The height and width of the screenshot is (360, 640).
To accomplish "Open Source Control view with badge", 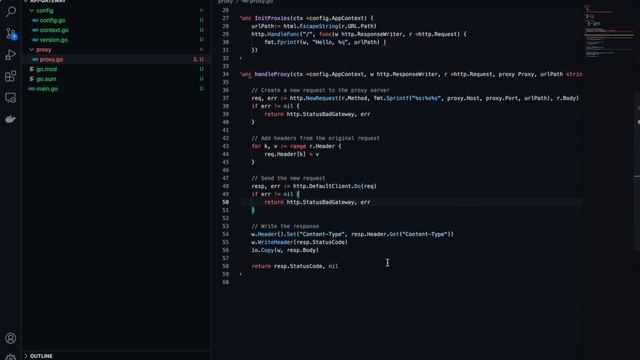I will pos(11,33).
